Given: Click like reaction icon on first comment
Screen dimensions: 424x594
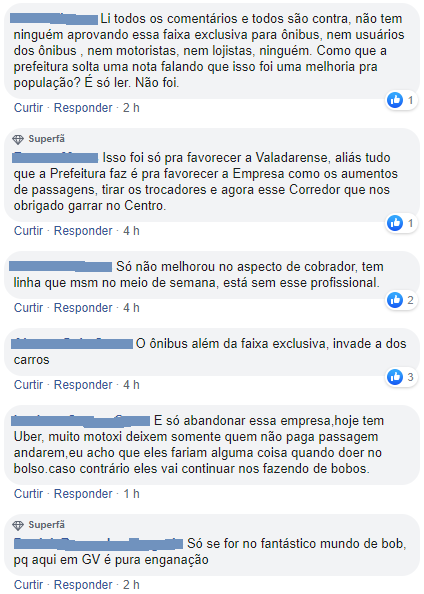Looking at the screenshot, I should click(x=395, y=100).
